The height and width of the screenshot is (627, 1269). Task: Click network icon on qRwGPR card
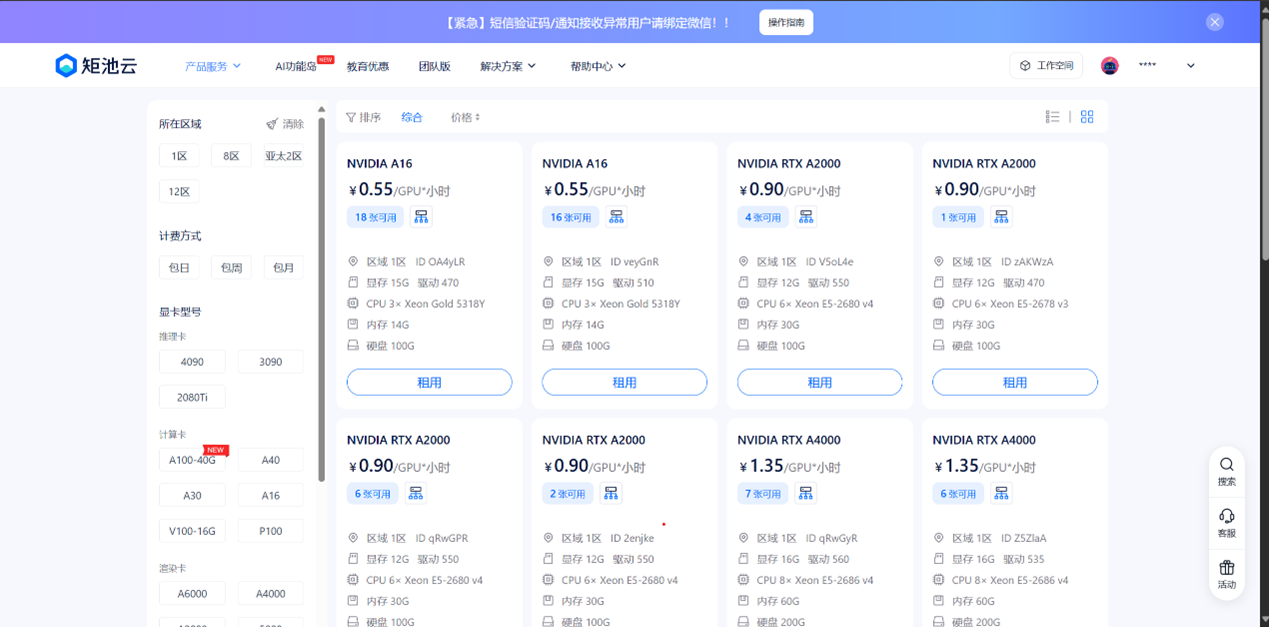[x=416, y=493]
